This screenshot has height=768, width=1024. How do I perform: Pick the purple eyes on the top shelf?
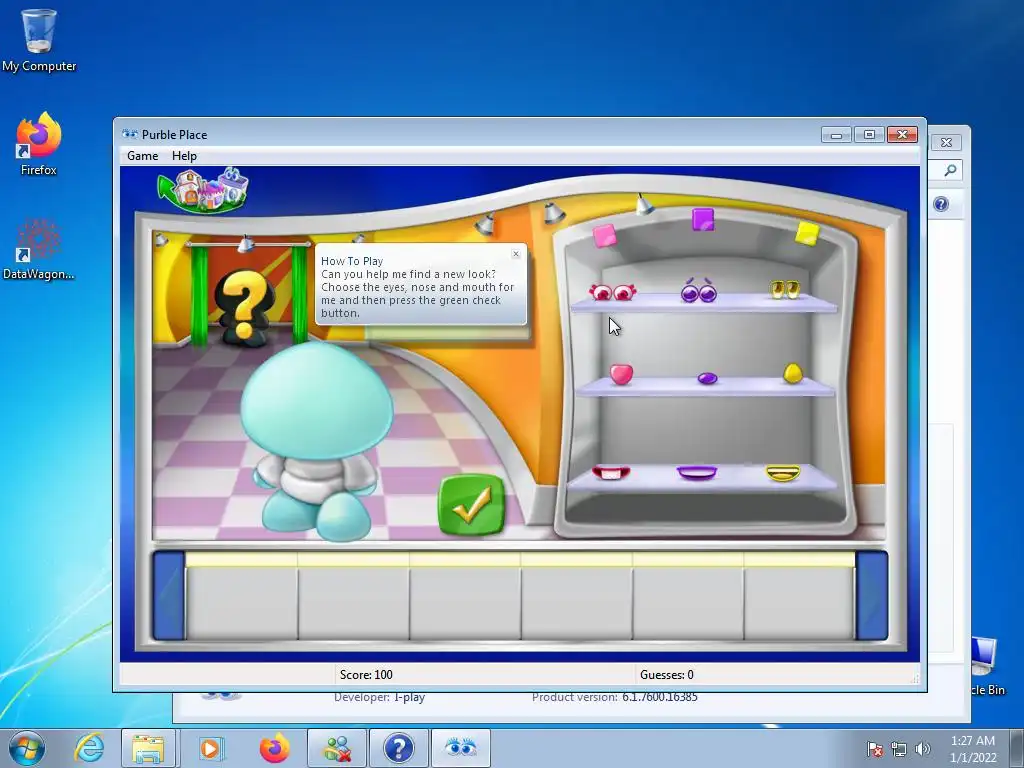(699, 291)
